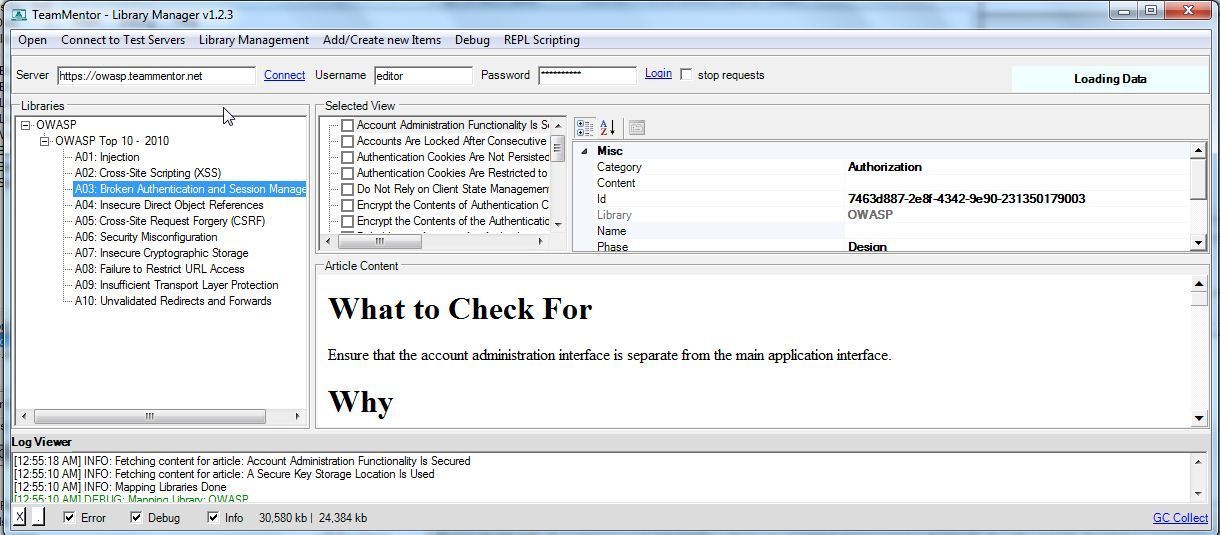1220x535 pixels.
Task: Enable the stop requests checkbox
Action: [686, 75]
